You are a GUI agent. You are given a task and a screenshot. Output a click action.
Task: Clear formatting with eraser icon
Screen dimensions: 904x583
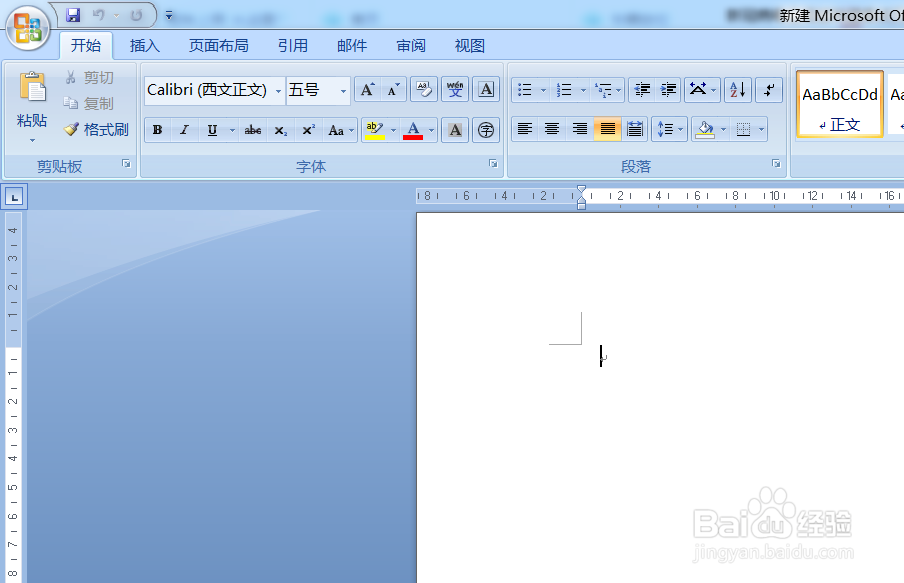[424, 89]
